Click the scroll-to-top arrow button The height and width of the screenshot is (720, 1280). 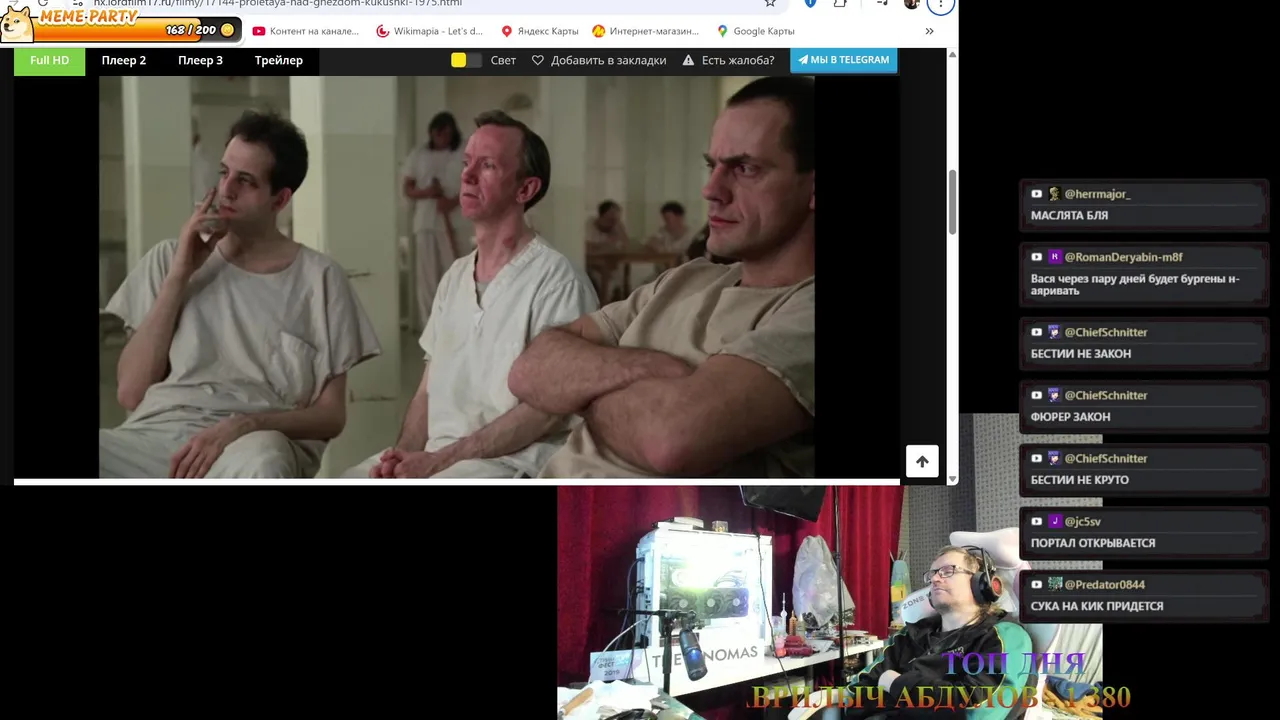pyautogui.click(x=922, y=461)
